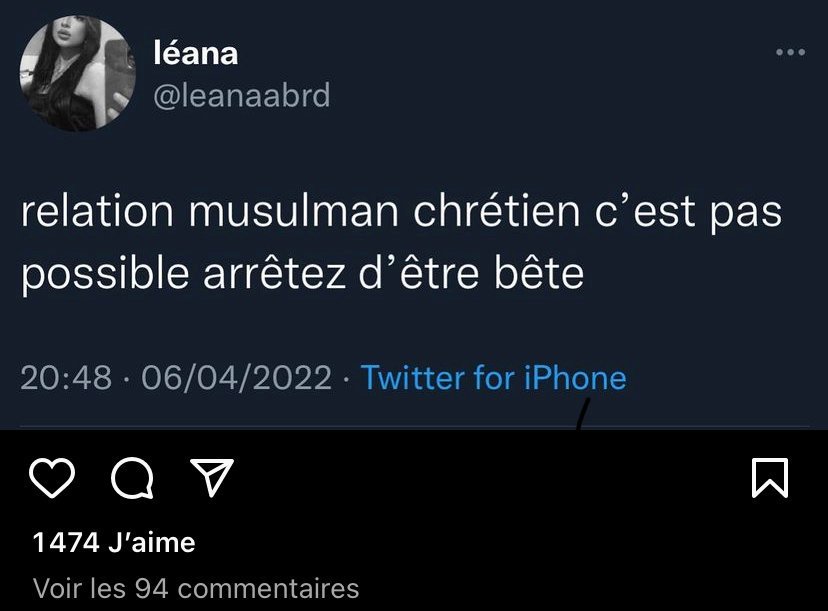Select the 06/04/2022 date

click(x=236, y=378)
